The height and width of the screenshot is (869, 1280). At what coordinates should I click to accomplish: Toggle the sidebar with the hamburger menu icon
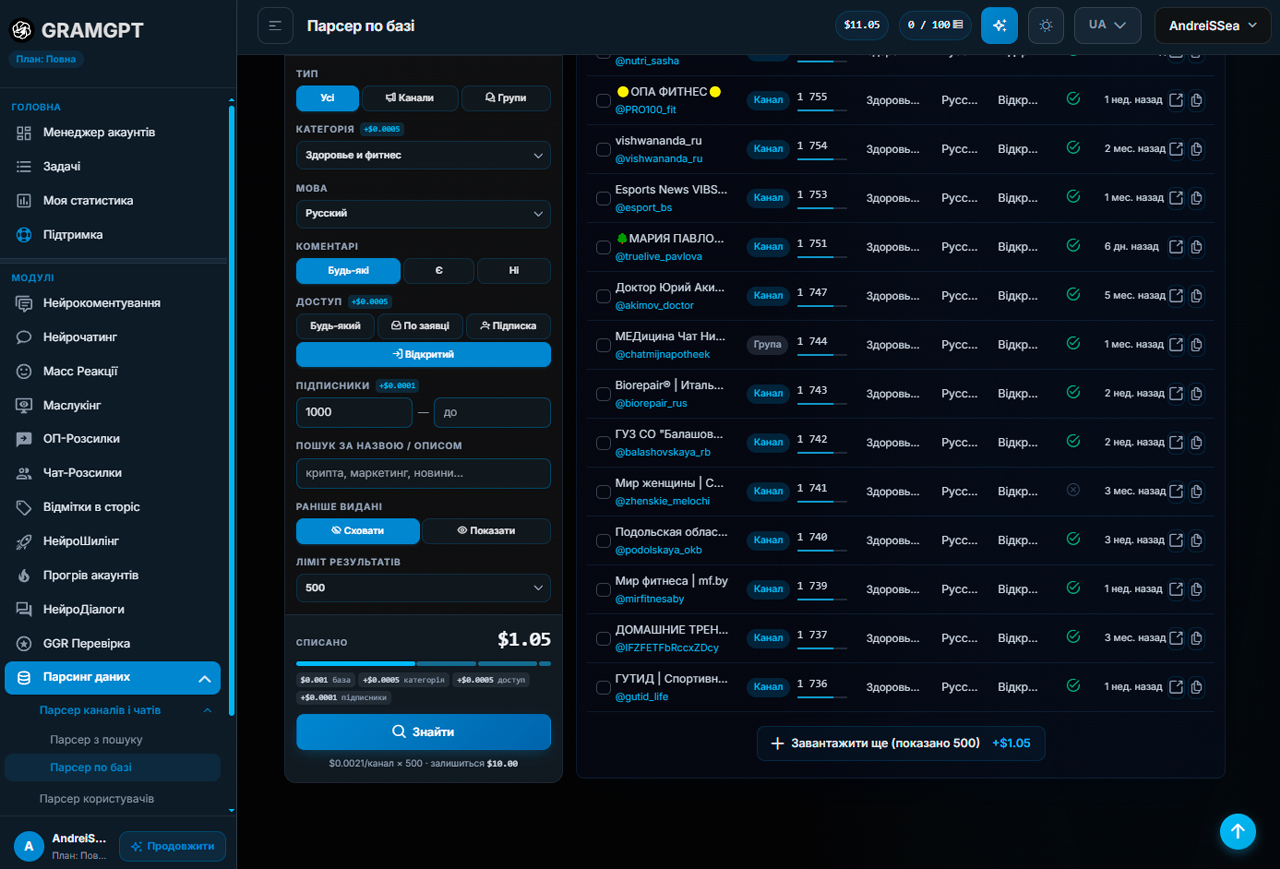[x=275, y=25]
